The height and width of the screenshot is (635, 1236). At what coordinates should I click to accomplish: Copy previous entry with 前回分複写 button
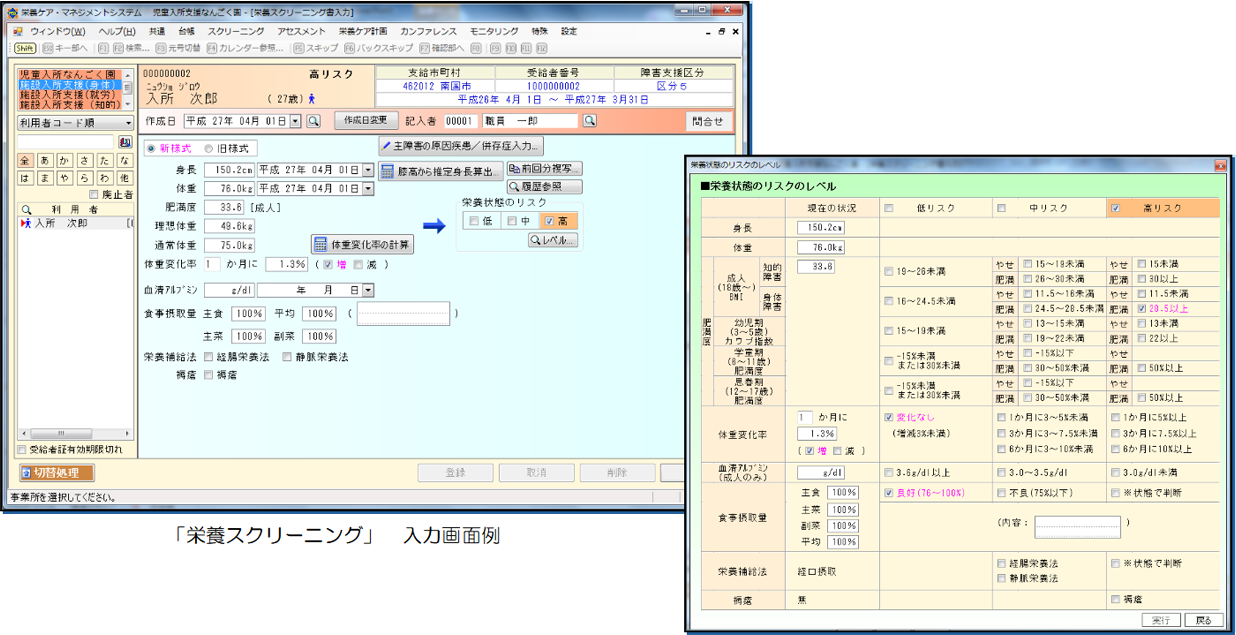(x=545, y=169)
